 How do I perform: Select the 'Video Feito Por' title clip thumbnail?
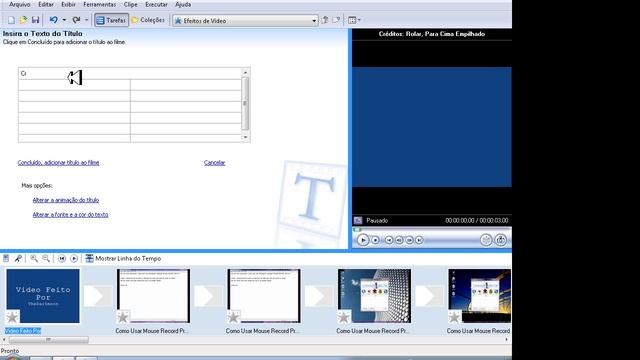point(43,296)
